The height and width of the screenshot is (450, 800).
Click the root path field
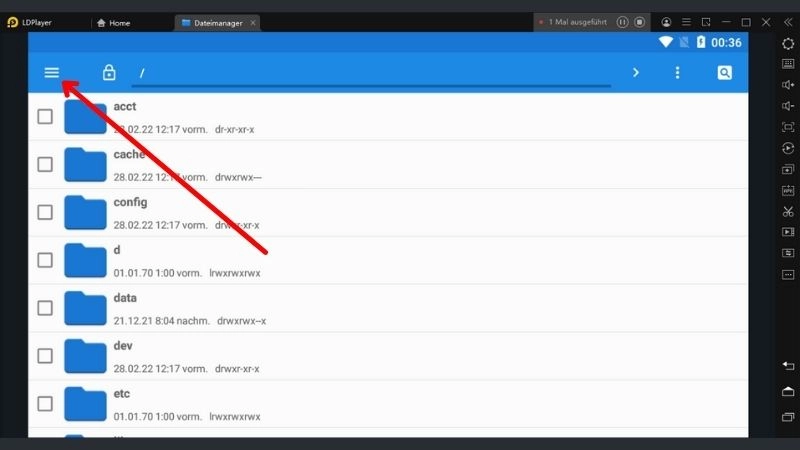371,73
